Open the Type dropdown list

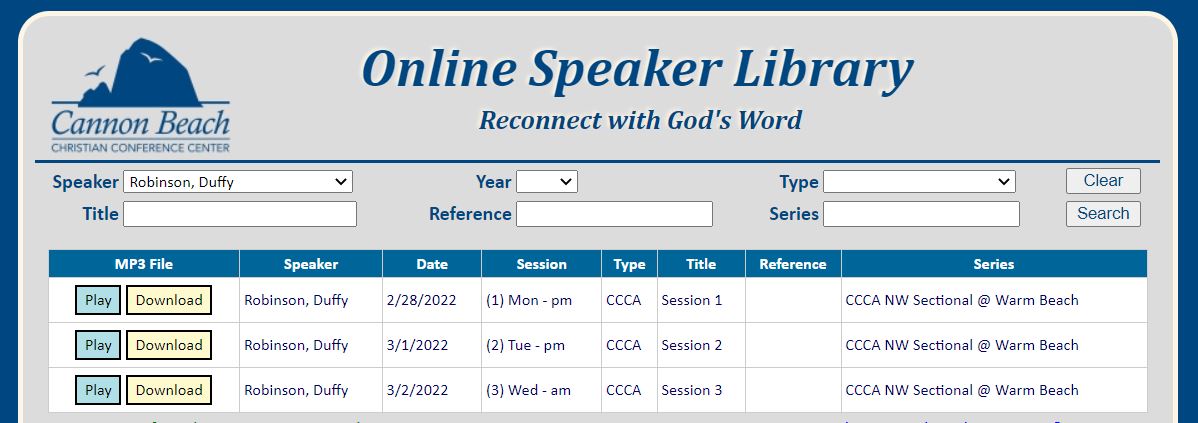919,182
